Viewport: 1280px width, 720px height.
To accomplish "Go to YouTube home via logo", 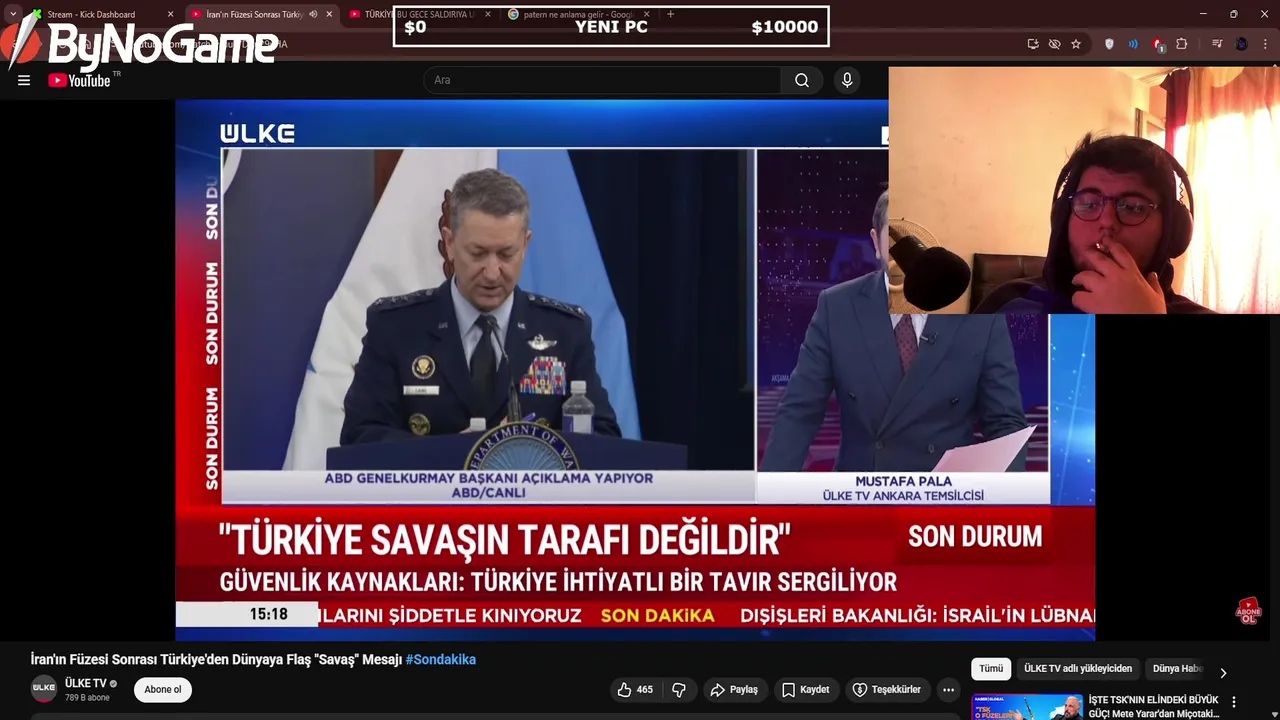I will (x=80, y=80).
